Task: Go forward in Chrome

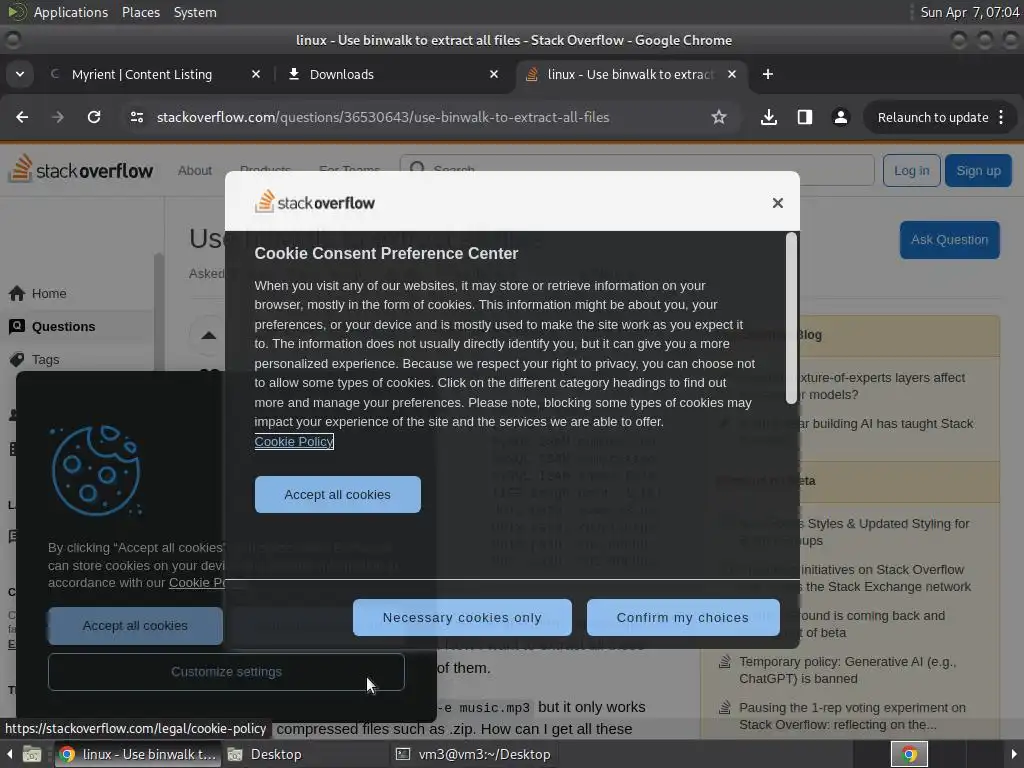Action: [57, 117]
